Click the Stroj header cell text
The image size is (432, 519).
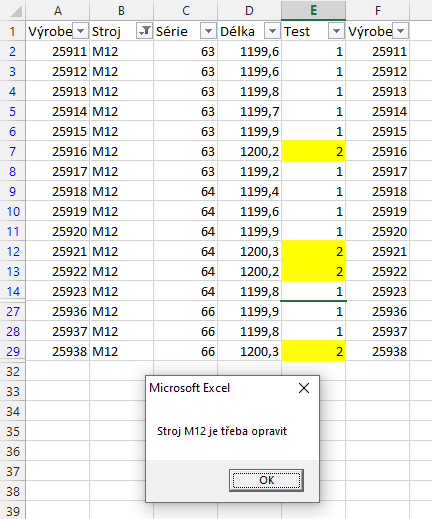(x=106, y=32)
